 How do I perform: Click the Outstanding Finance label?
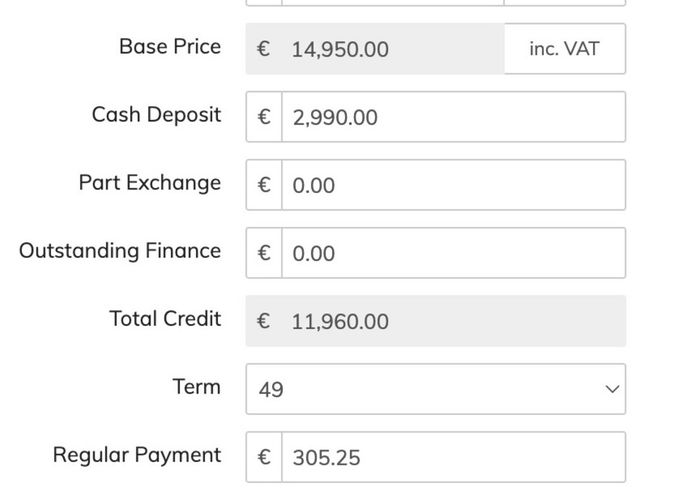point(120,250)
